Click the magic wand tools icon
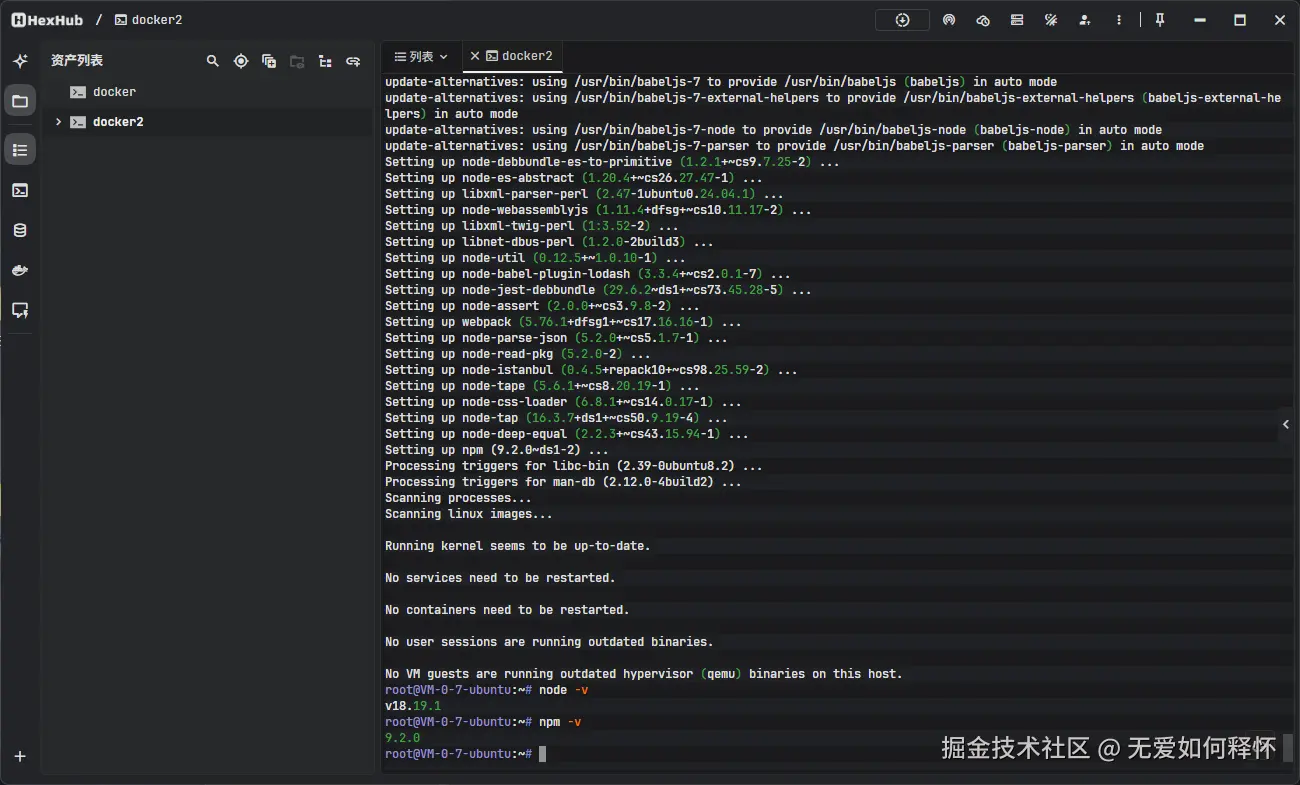 click(1051, 20)
